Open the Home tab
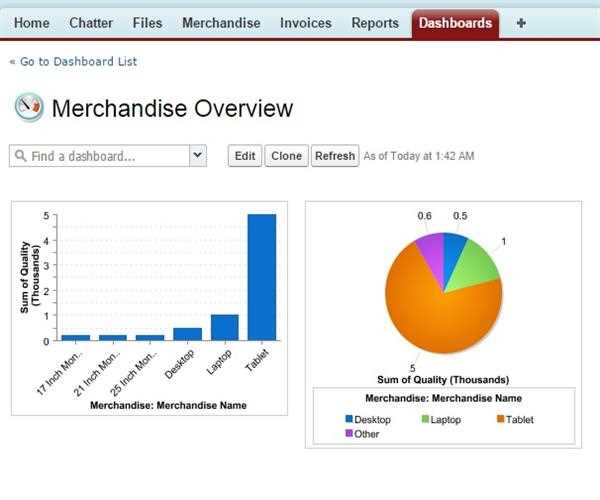This screenshot has width=600, height=500. (x=32, y=23)
